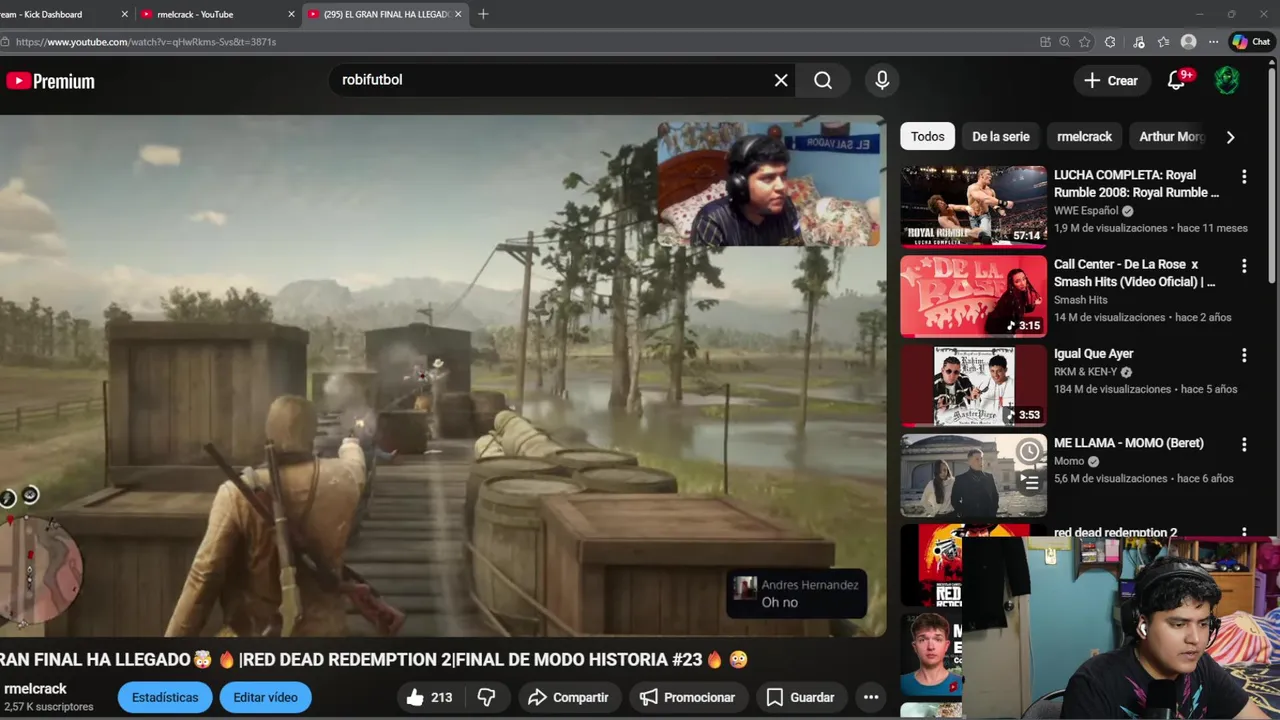Open options for Royal Rumble 2008 video
The width and height of the screenshot is (1280, 720).
point(1244,176)
